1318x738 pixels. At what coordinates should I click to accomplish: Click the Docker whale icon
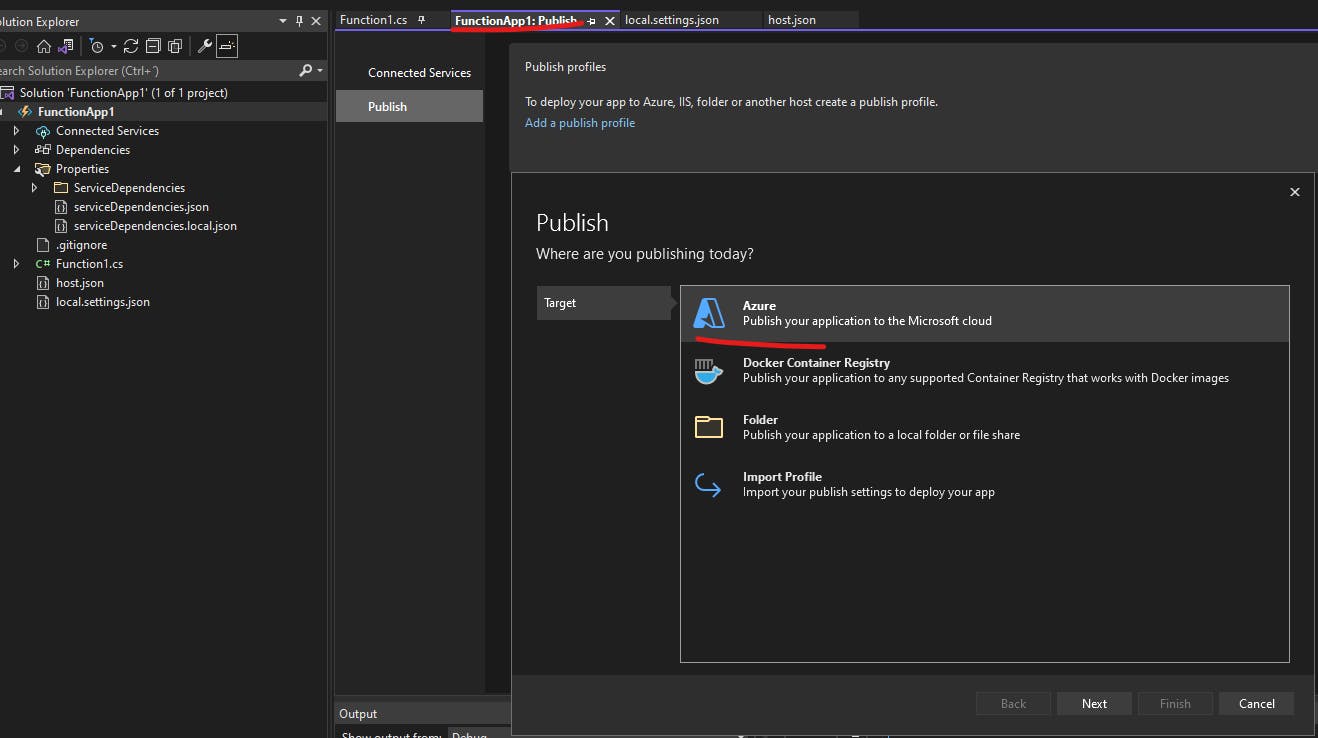709,371
